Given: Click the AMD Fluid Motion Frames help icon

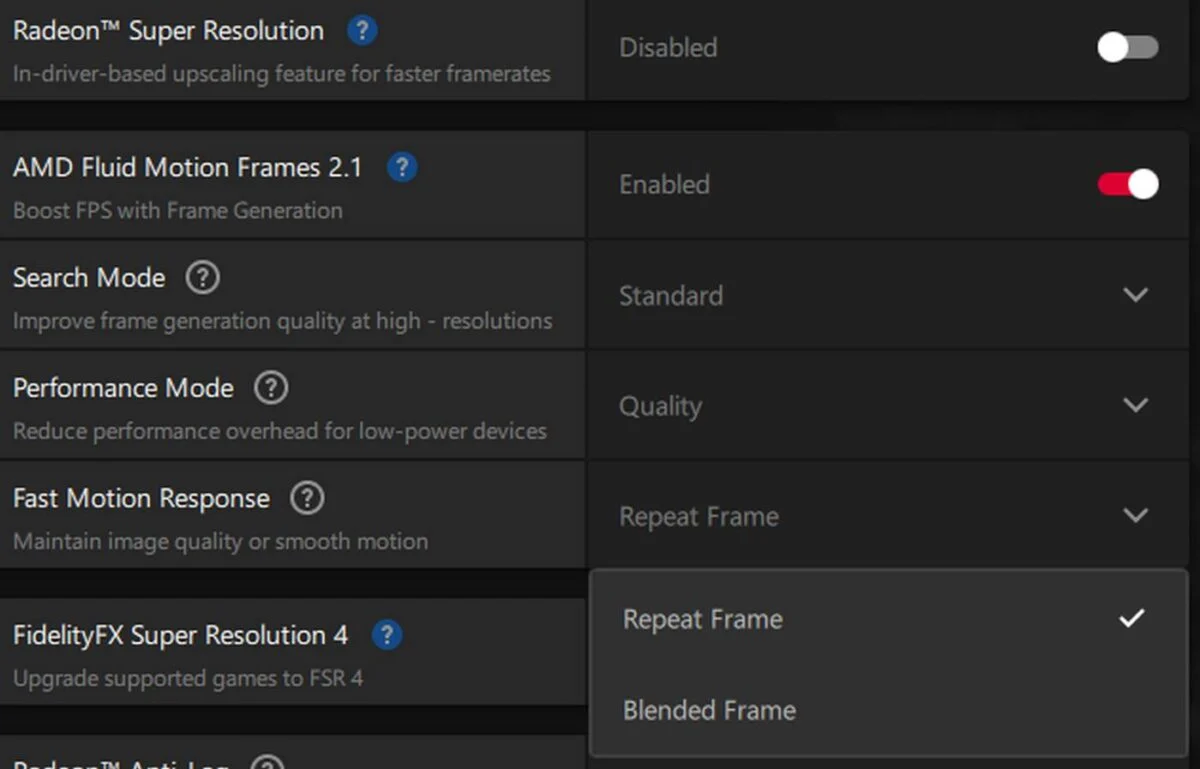Looking at the screenshot, I should point(402,167).
